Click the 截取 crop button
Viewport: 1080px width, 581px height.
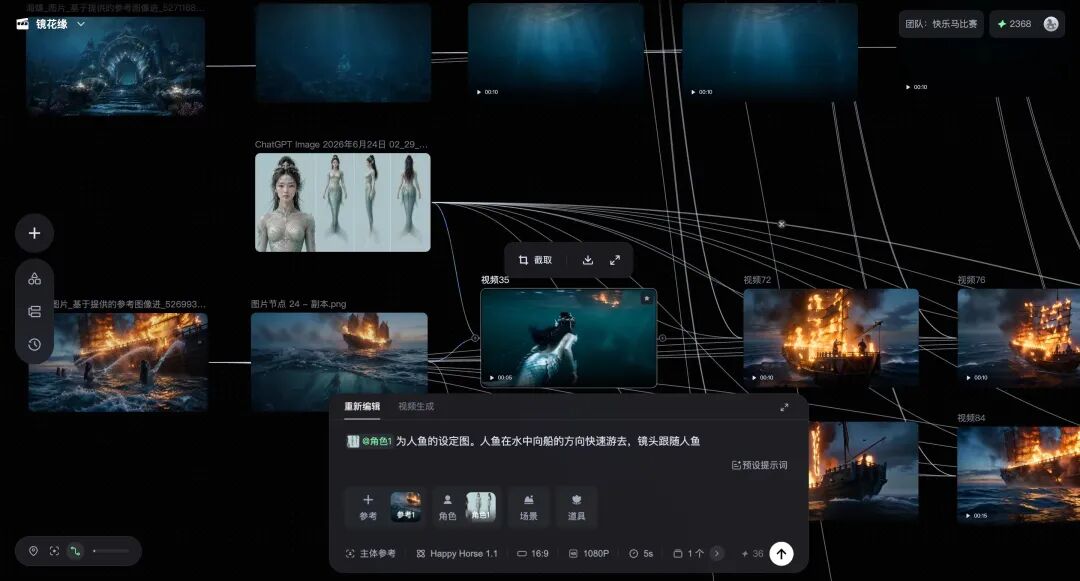coord(535,260)
